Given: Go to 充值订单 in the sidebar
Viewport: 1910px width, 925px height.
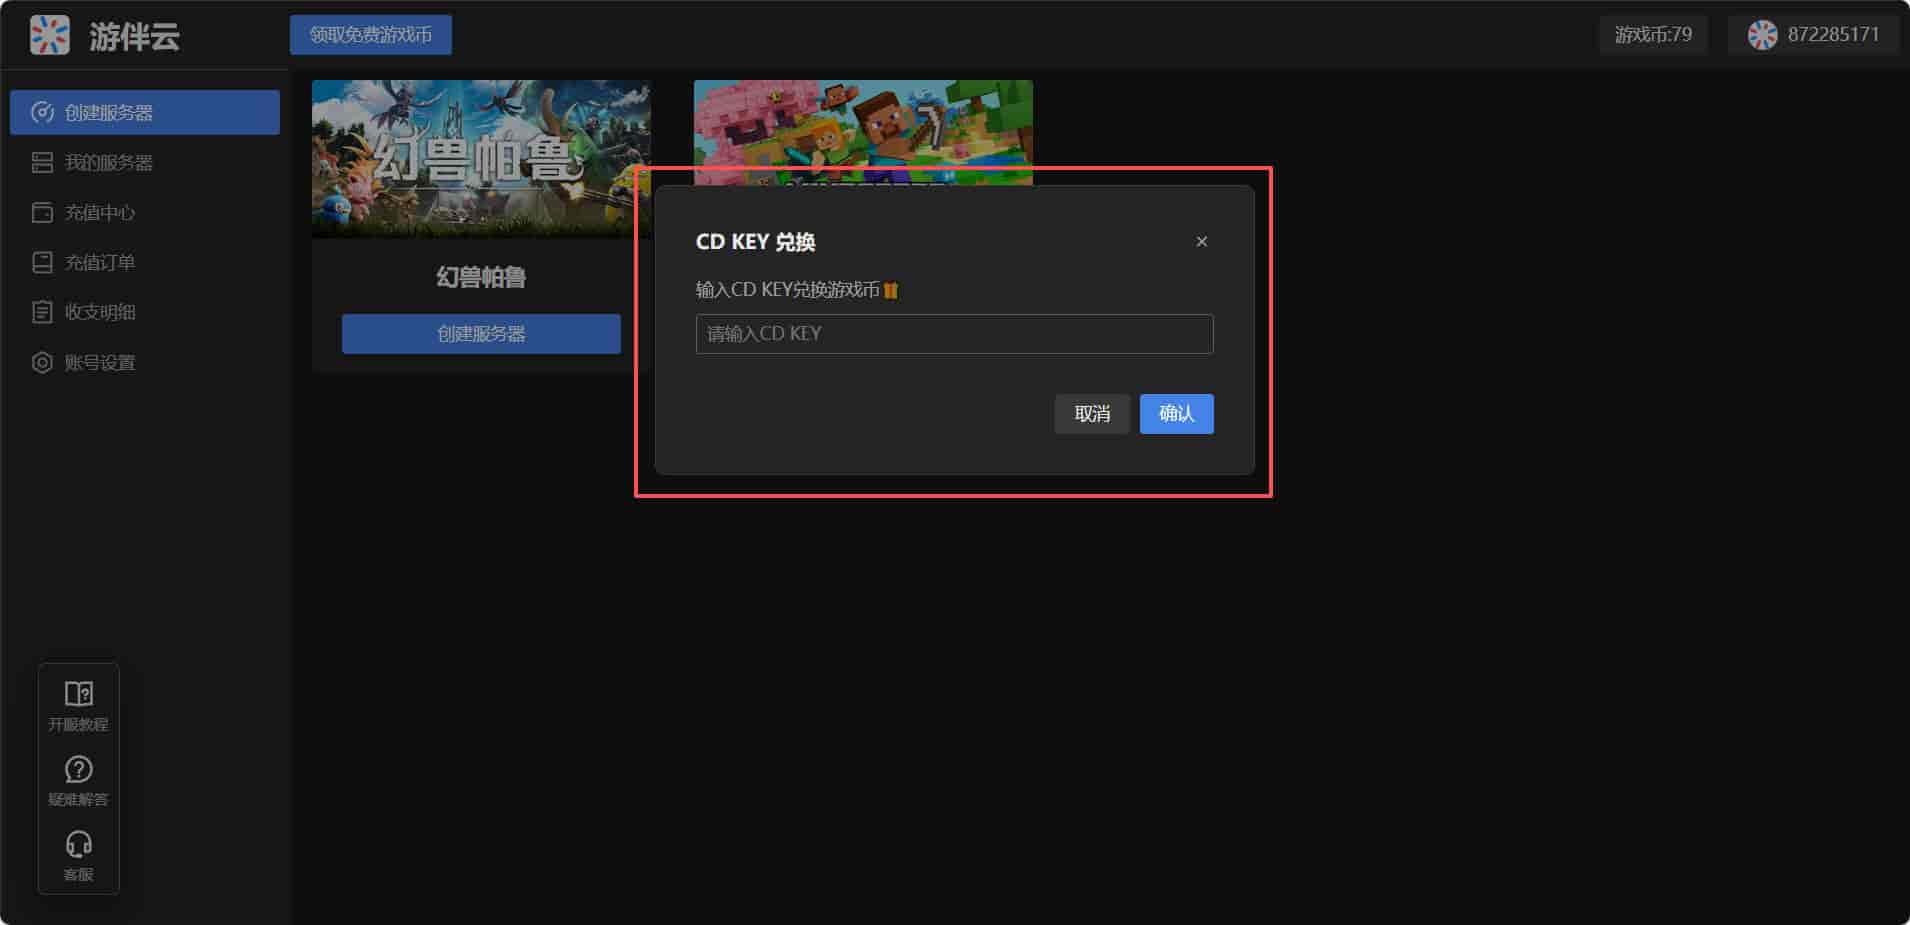Looking at the screenshot, I should click(x=99, y=262).
